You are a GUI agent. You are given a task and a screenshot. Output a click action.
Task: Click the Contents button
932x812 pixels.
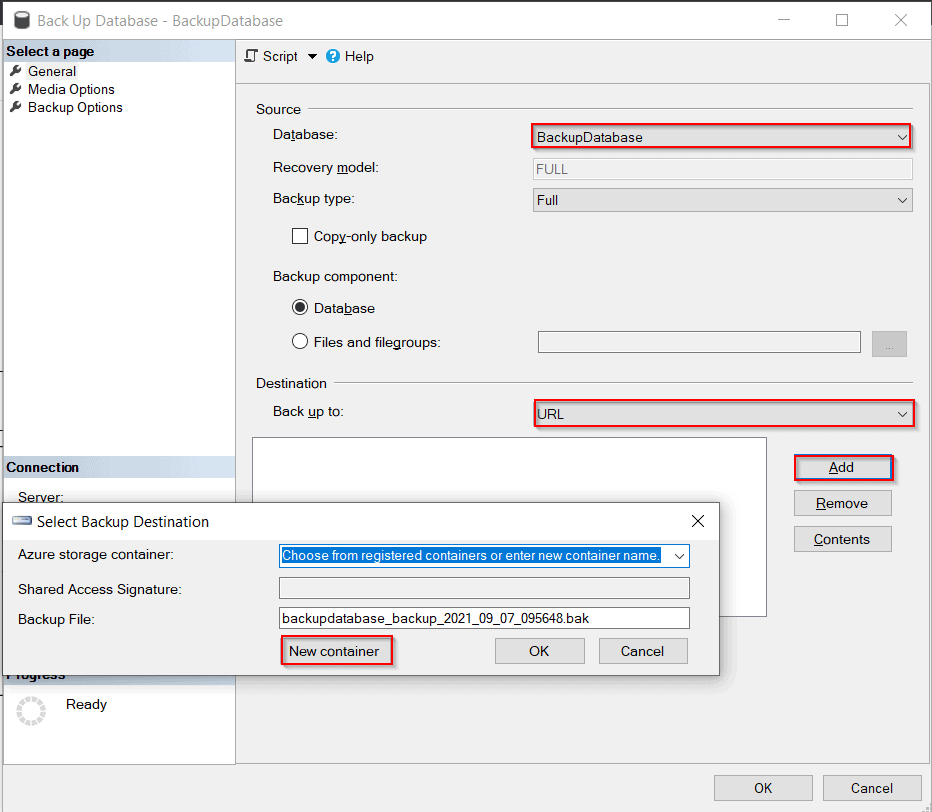point(842,539)
